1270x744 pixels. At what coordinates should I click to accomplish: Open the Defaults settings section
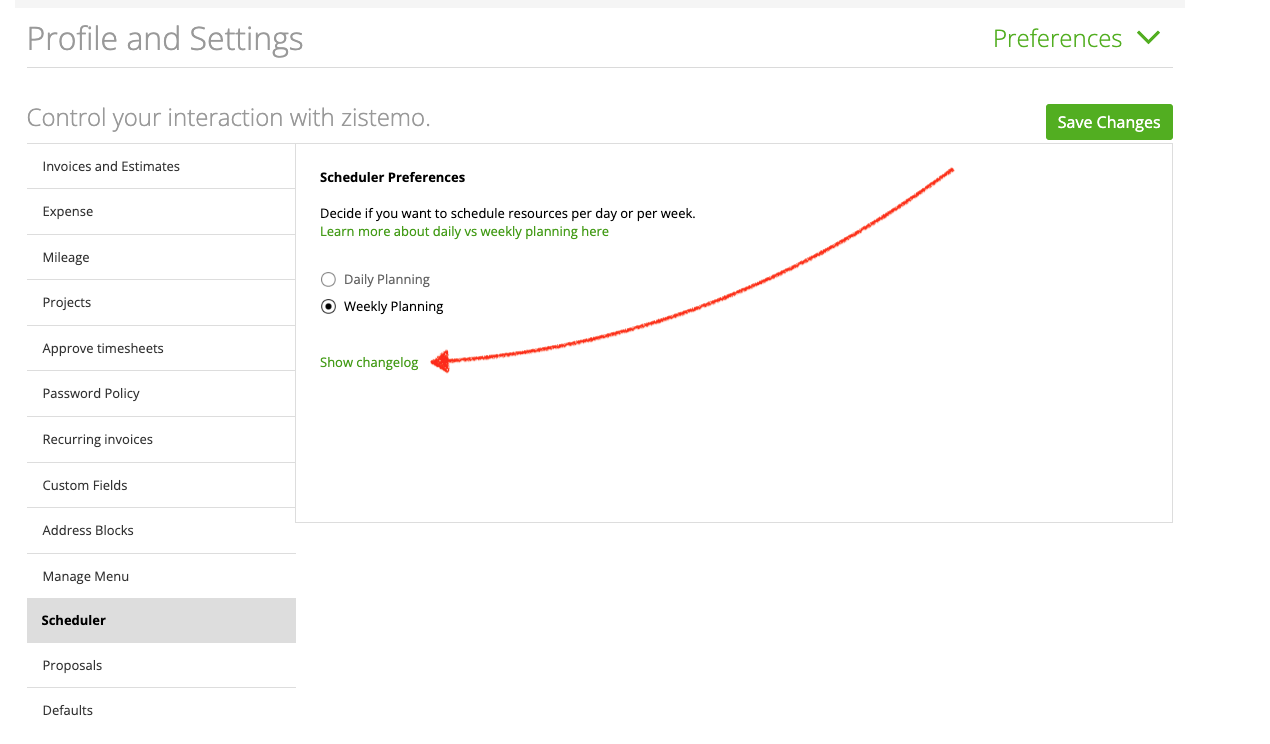(x=67, y=710)
